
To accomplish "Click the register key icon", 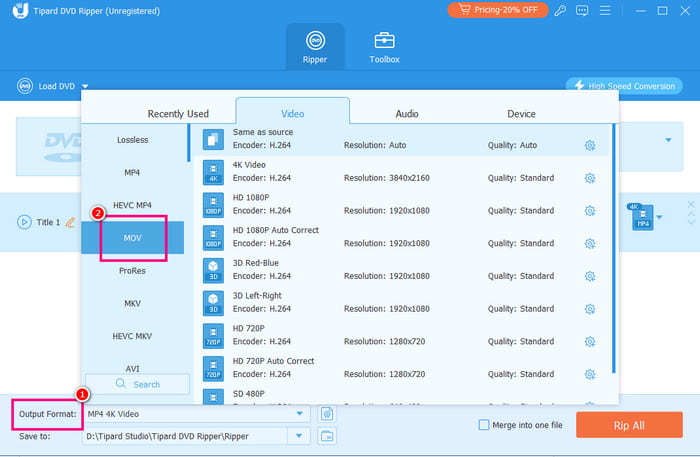I will (x=560, y=10).
